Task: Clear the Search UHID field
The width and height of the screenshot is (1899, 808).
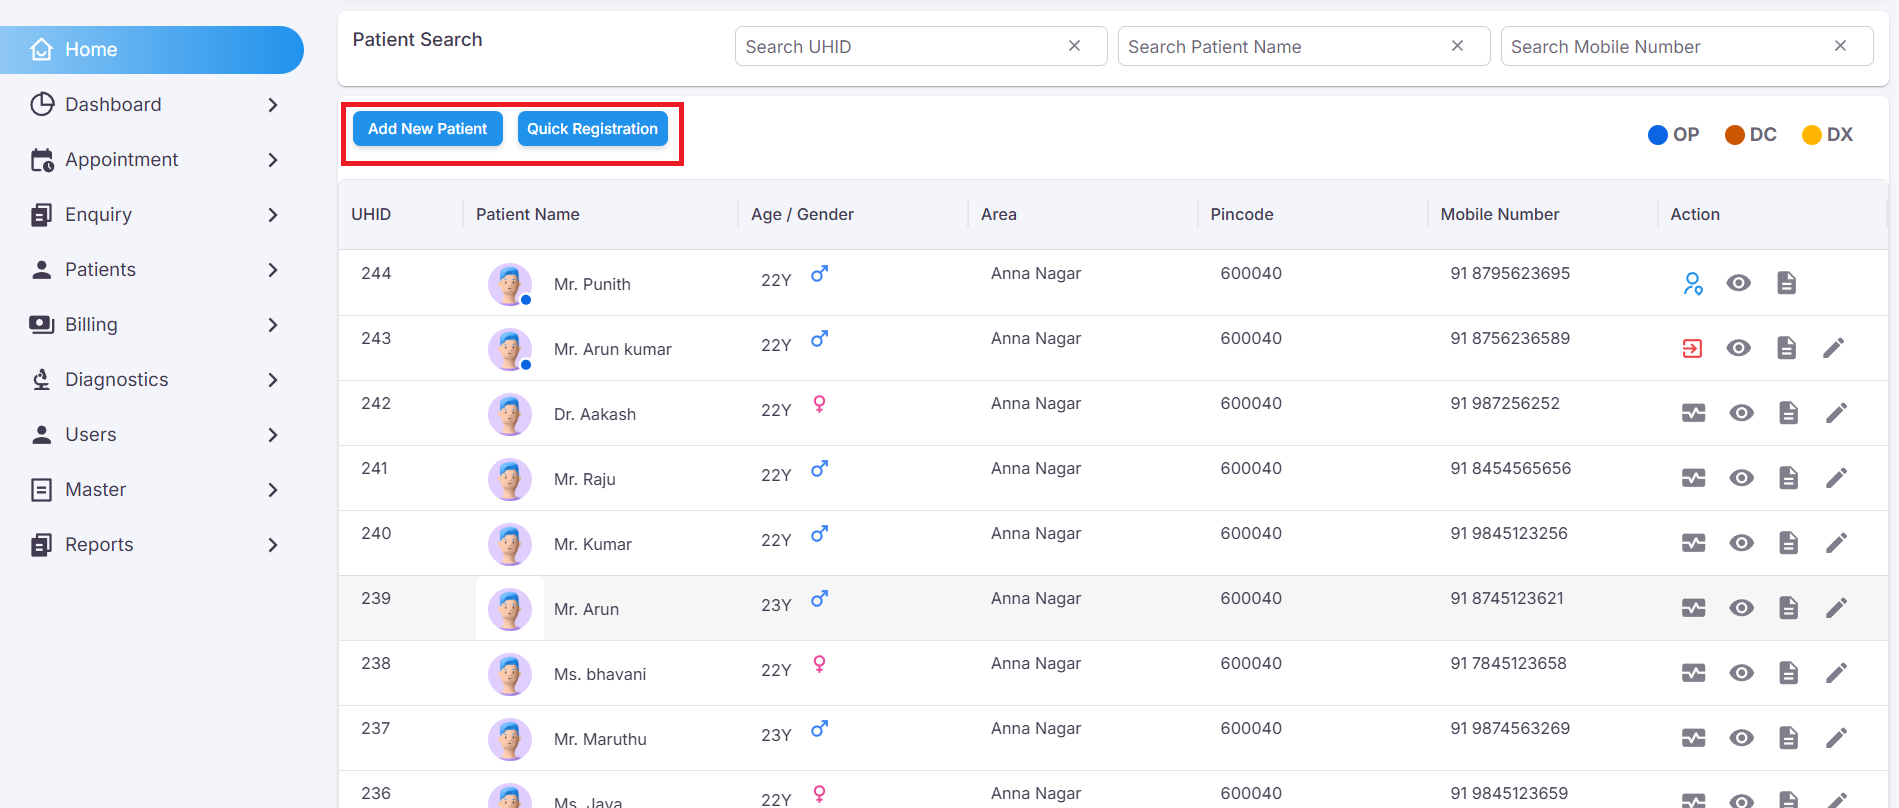Action: (x=1074, y=46)
